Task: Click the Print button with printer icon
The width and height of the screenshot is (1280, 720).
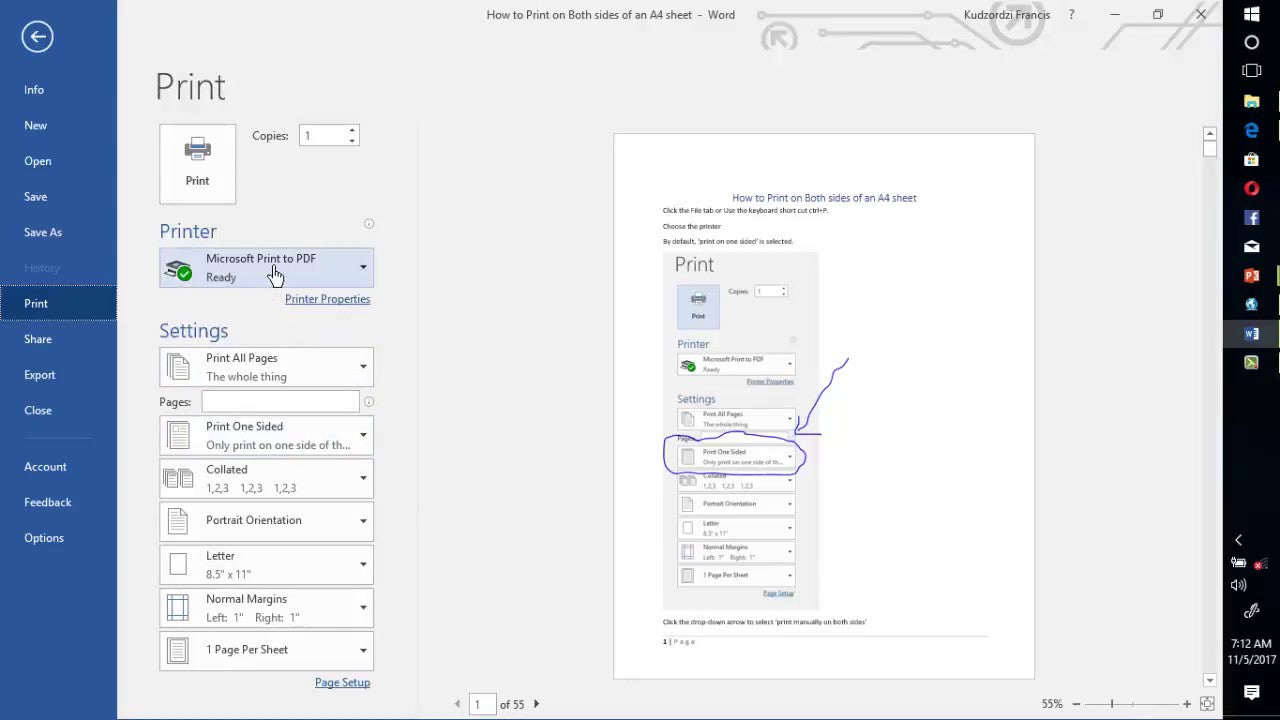Action: click(x=197, y=163)
